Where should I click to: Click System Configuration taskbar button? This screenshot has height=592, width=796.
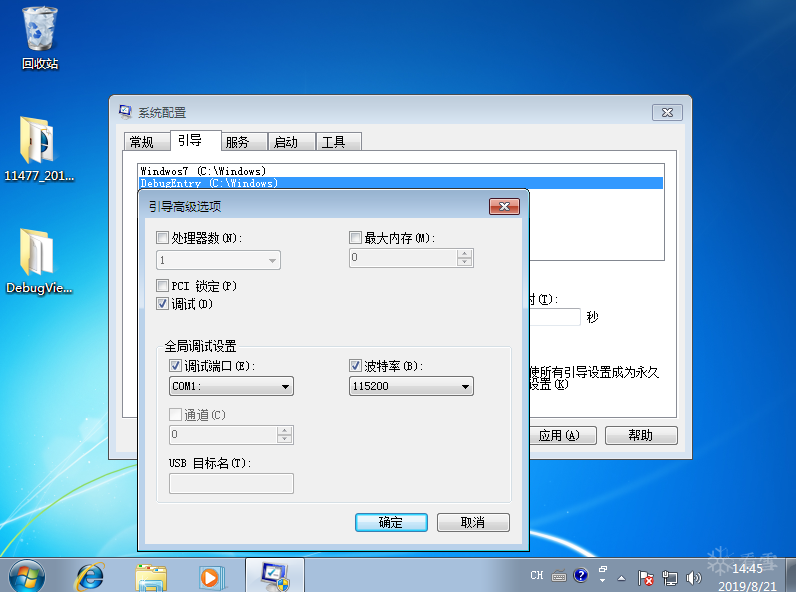[275, 576]
